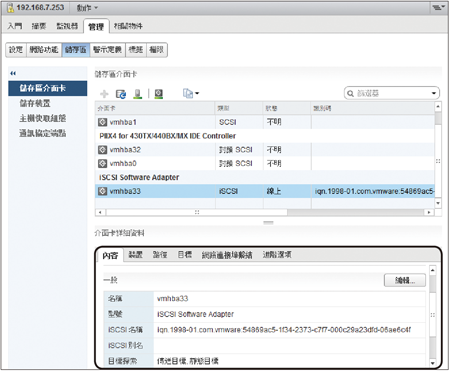Image resolution: width=450 pixels, height=371 pixels.
Task: Click the PIIX4 IDE Controller group heading
Action: pos(168,136)
